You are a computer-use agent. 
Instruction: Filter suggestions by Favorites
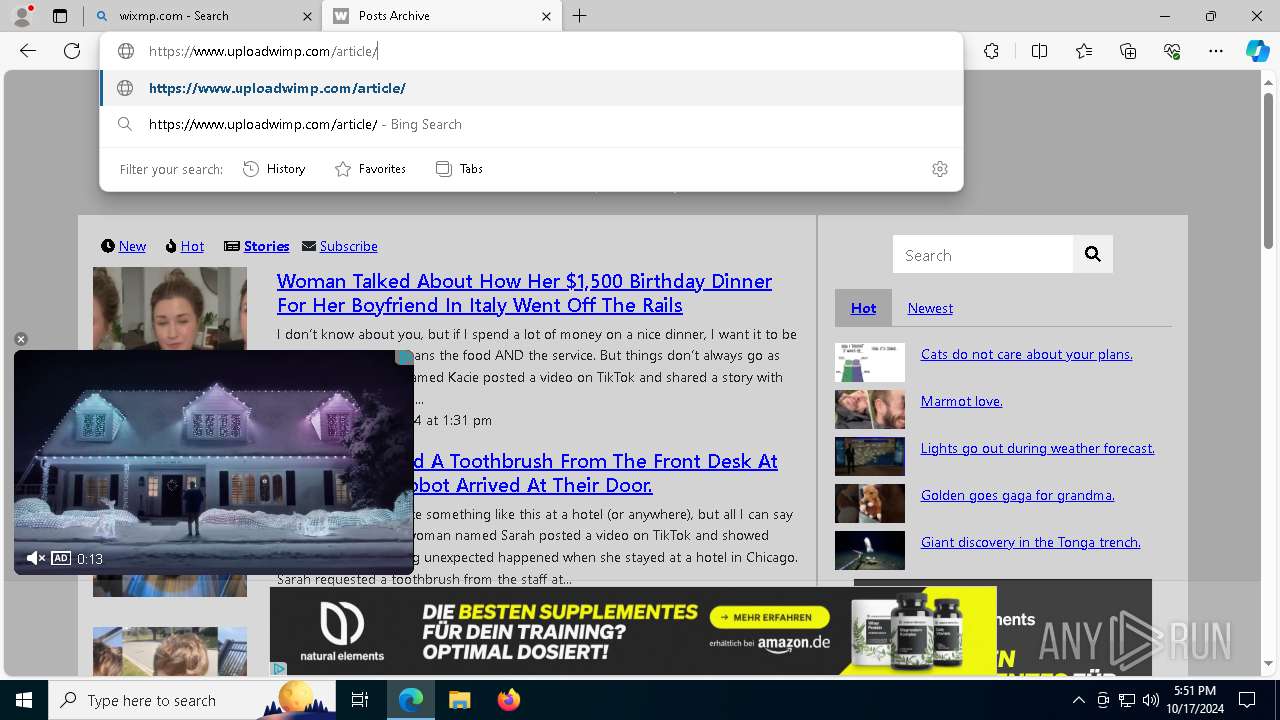pos(370,169)
